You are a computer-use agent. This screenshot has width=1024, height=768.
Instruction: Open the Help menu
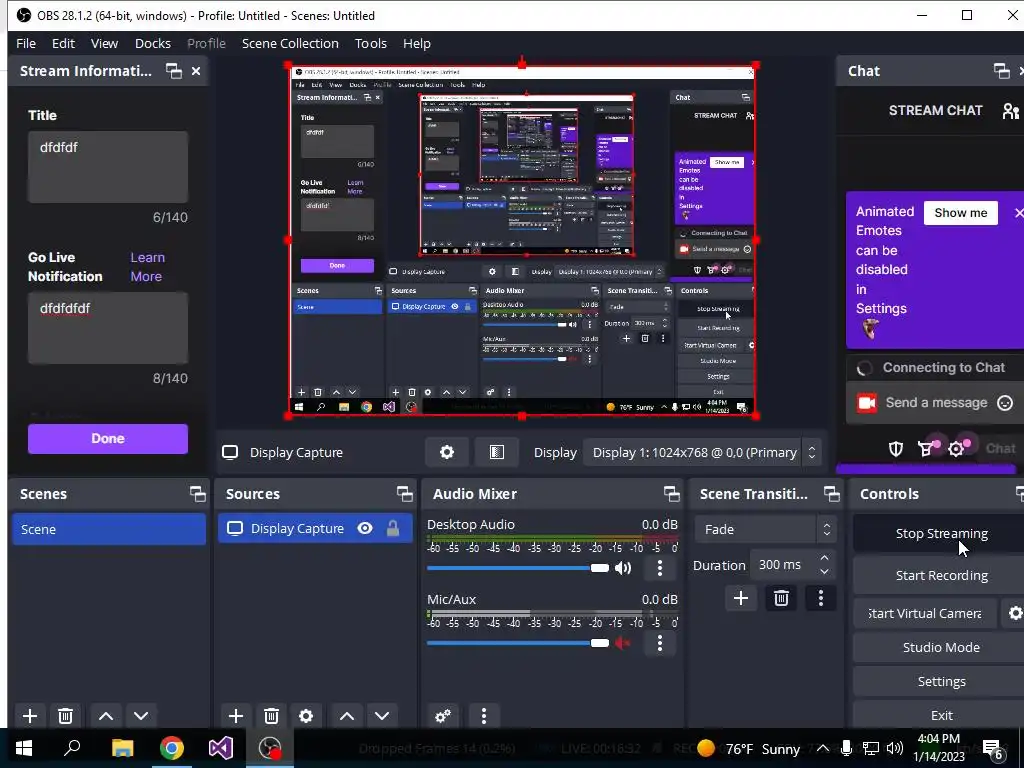coord(417,43)
